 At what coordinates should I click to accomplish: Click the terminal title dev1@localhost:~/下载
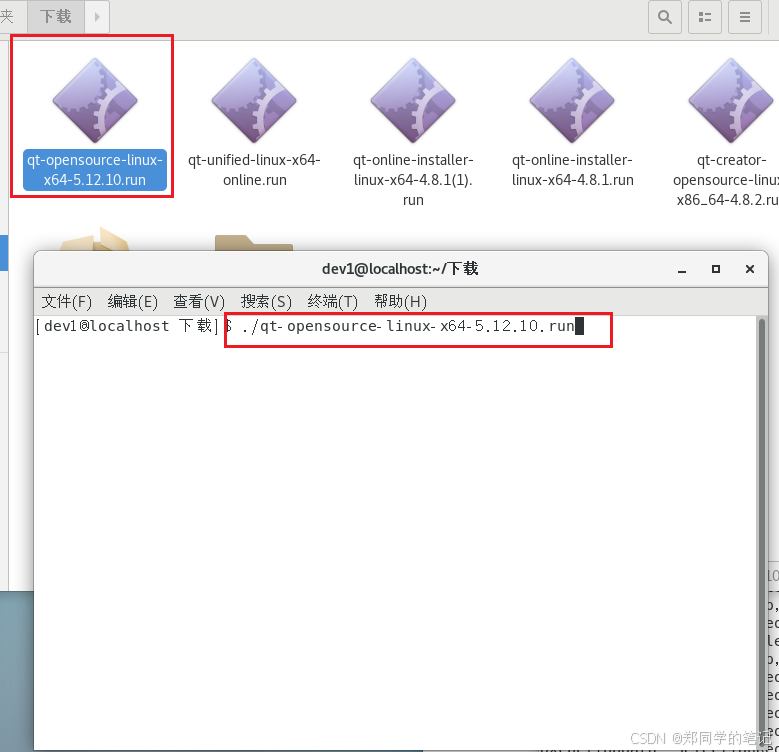point(400,269)
